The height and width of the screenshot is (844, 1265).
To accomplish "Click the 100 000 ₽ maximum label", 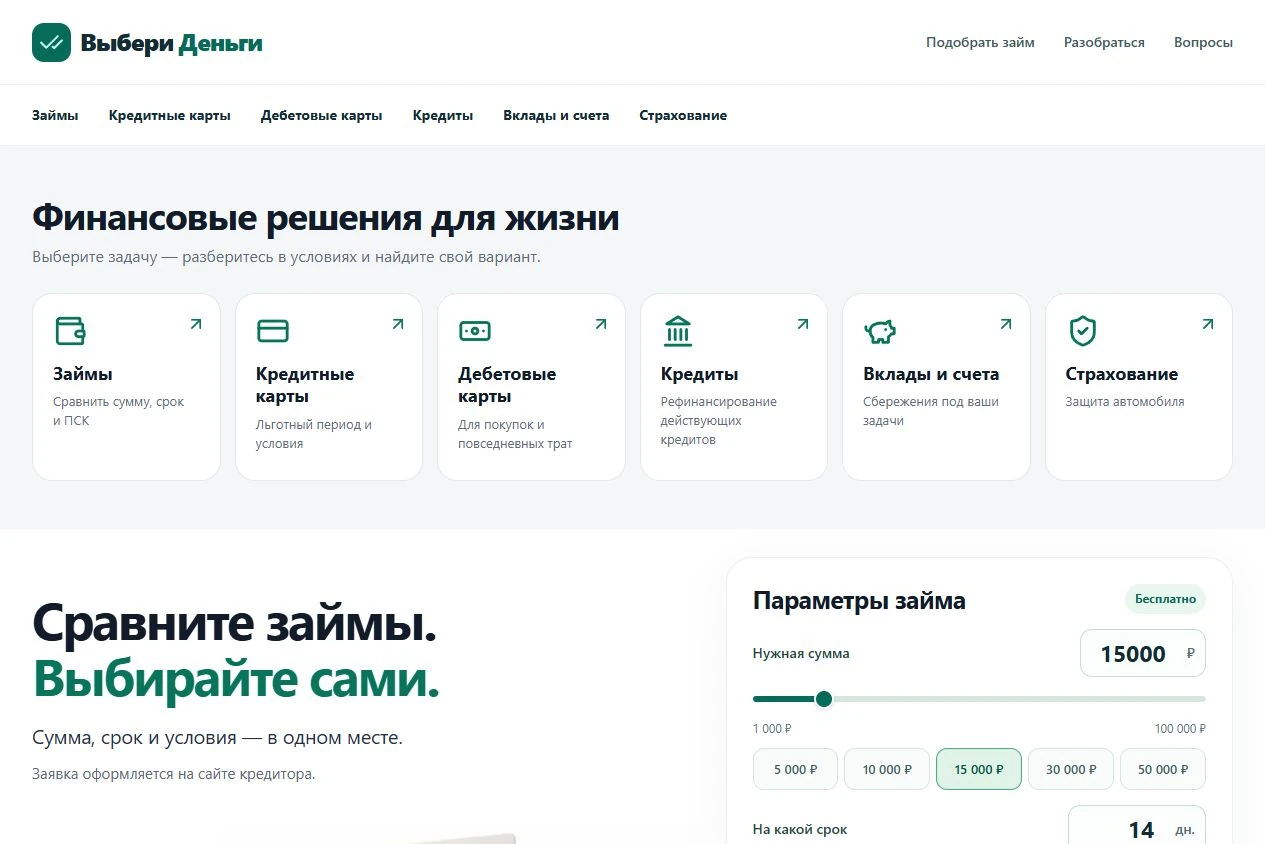I will click(x=1180, y=729).
